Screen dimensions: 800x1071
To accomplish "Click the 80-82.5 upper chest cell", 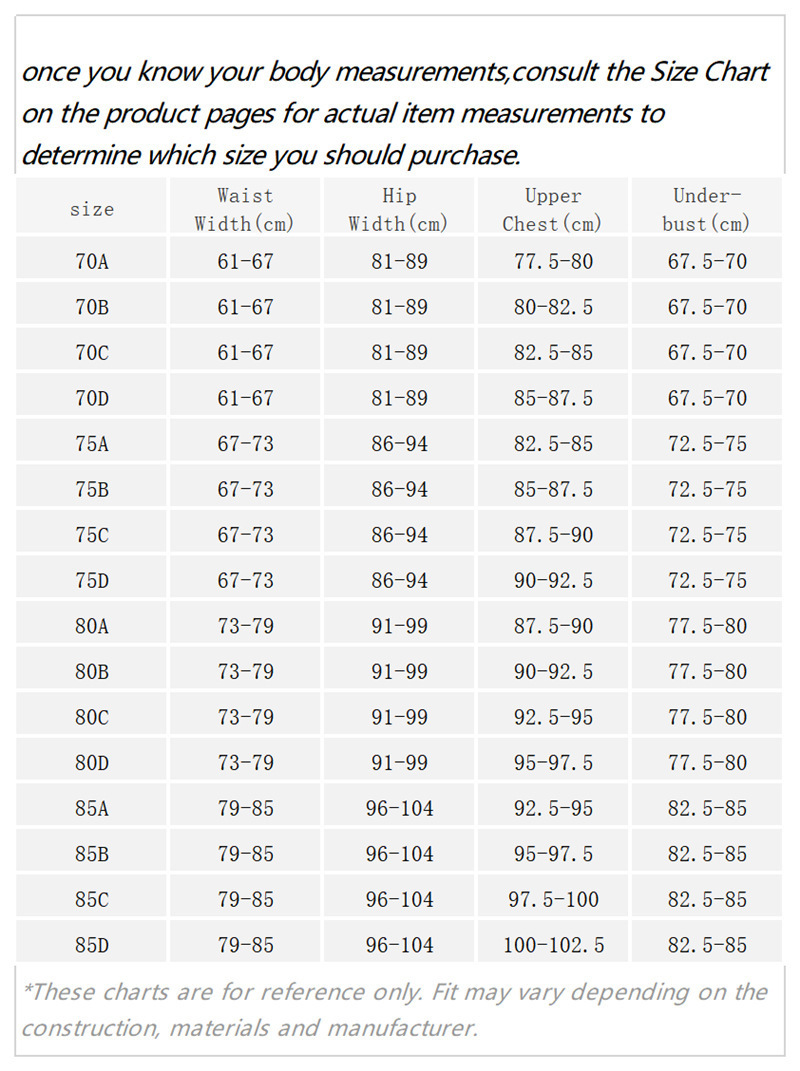I will (x=553, y=308).
